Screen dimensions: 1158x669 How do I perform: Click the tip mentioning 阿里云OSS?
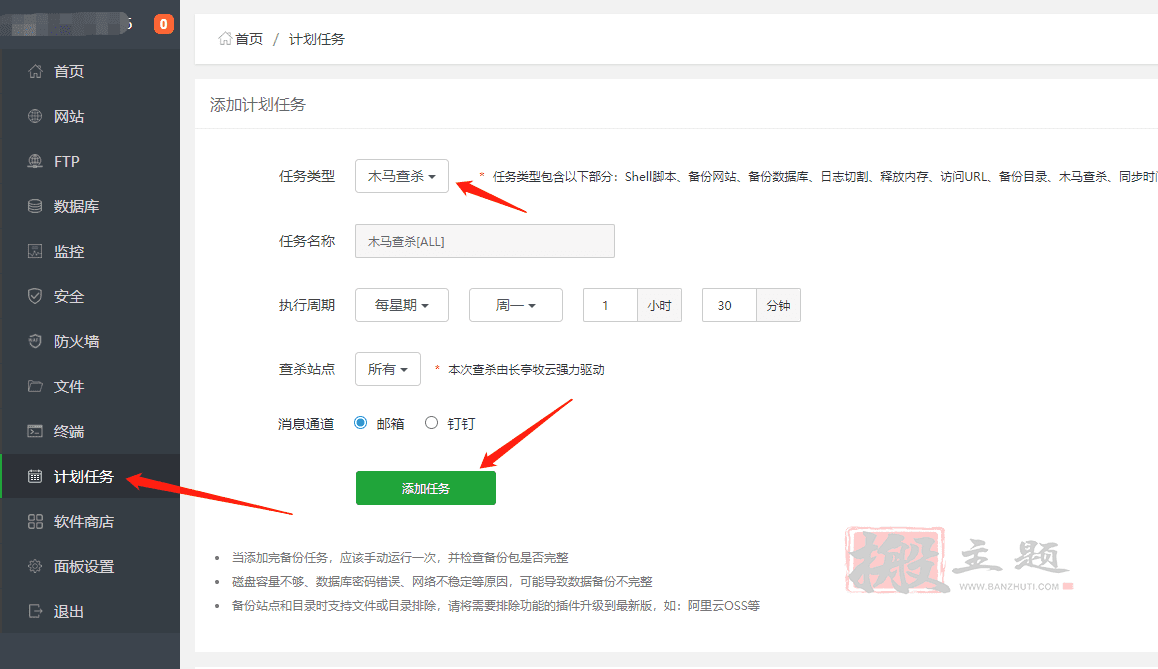click(496, 605)
